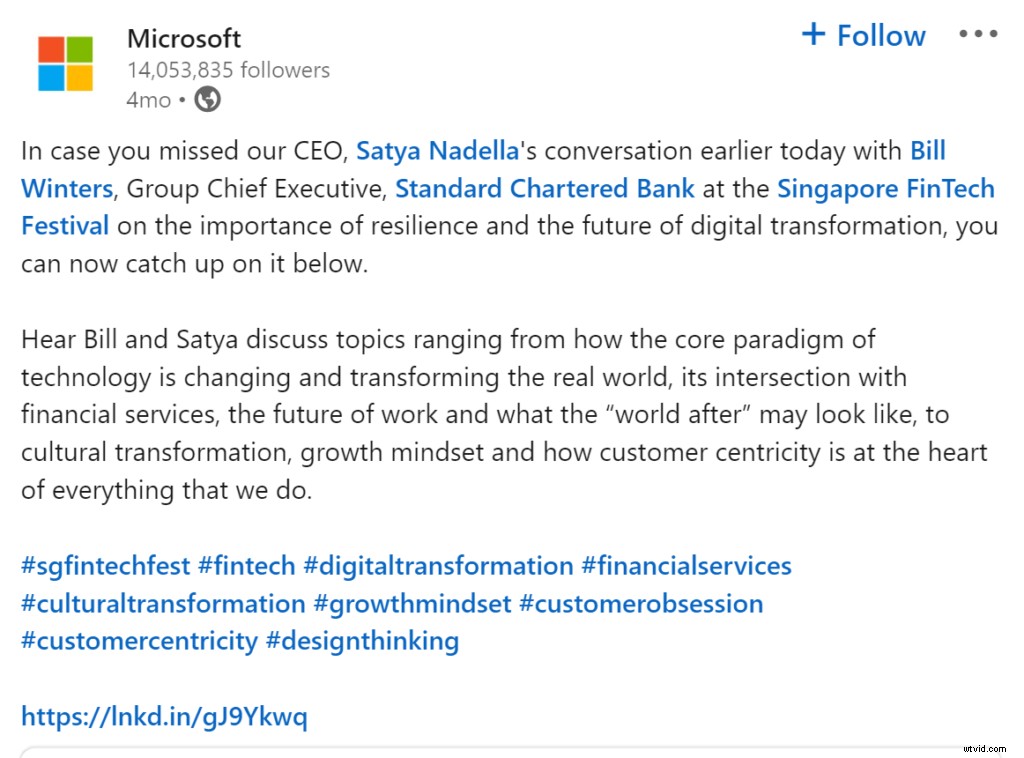
Task: Click the #digitaltransformation hashtag
Action: click(x=438, y=566)
